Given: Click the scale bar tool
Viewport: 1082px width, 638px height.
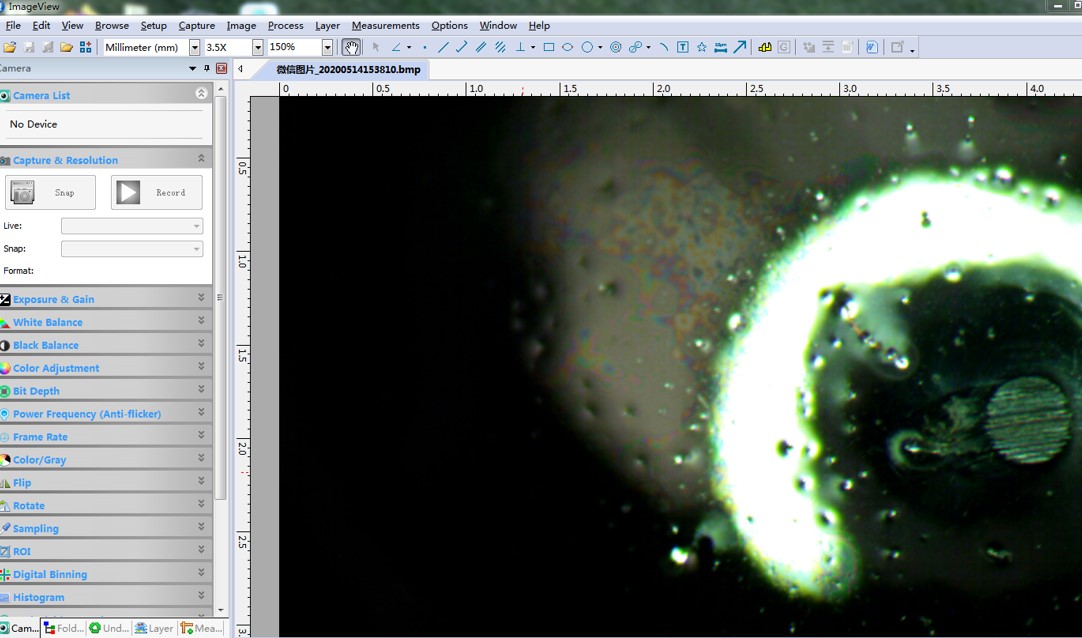Looking at the screenshot, I should [x=721, y=47].
